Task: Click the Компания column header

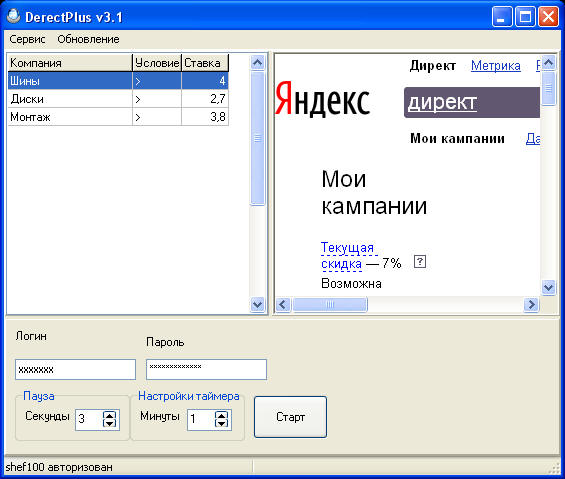Action: 70,63
